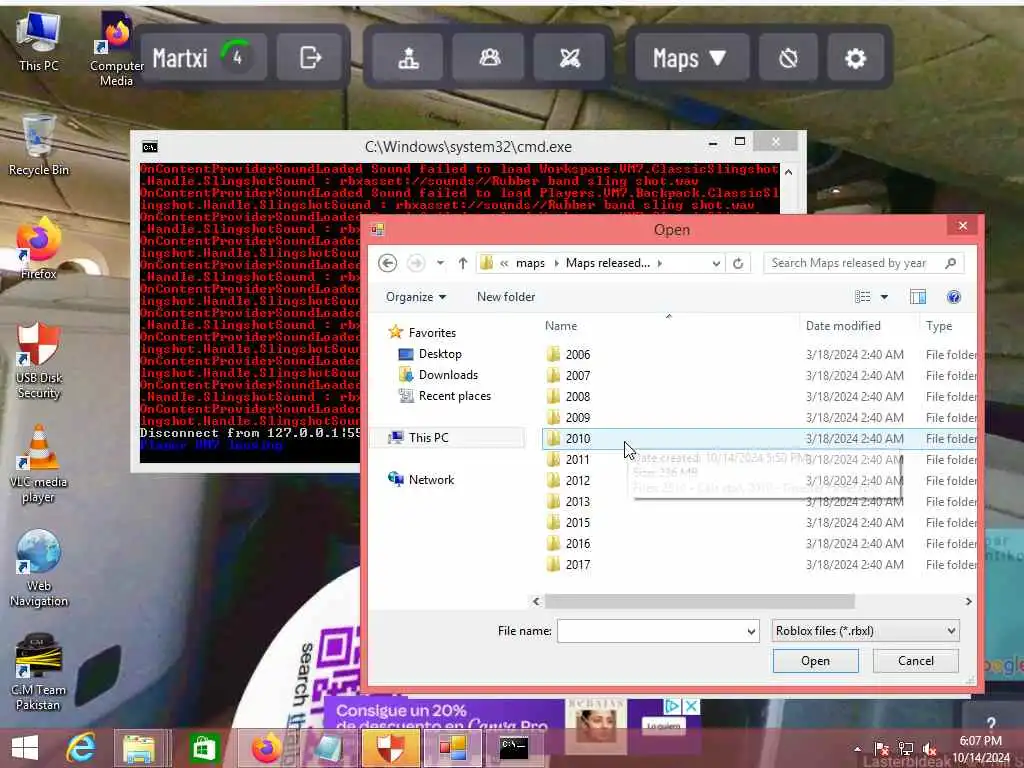Select the 2010 folder

(x=759, y=438)
